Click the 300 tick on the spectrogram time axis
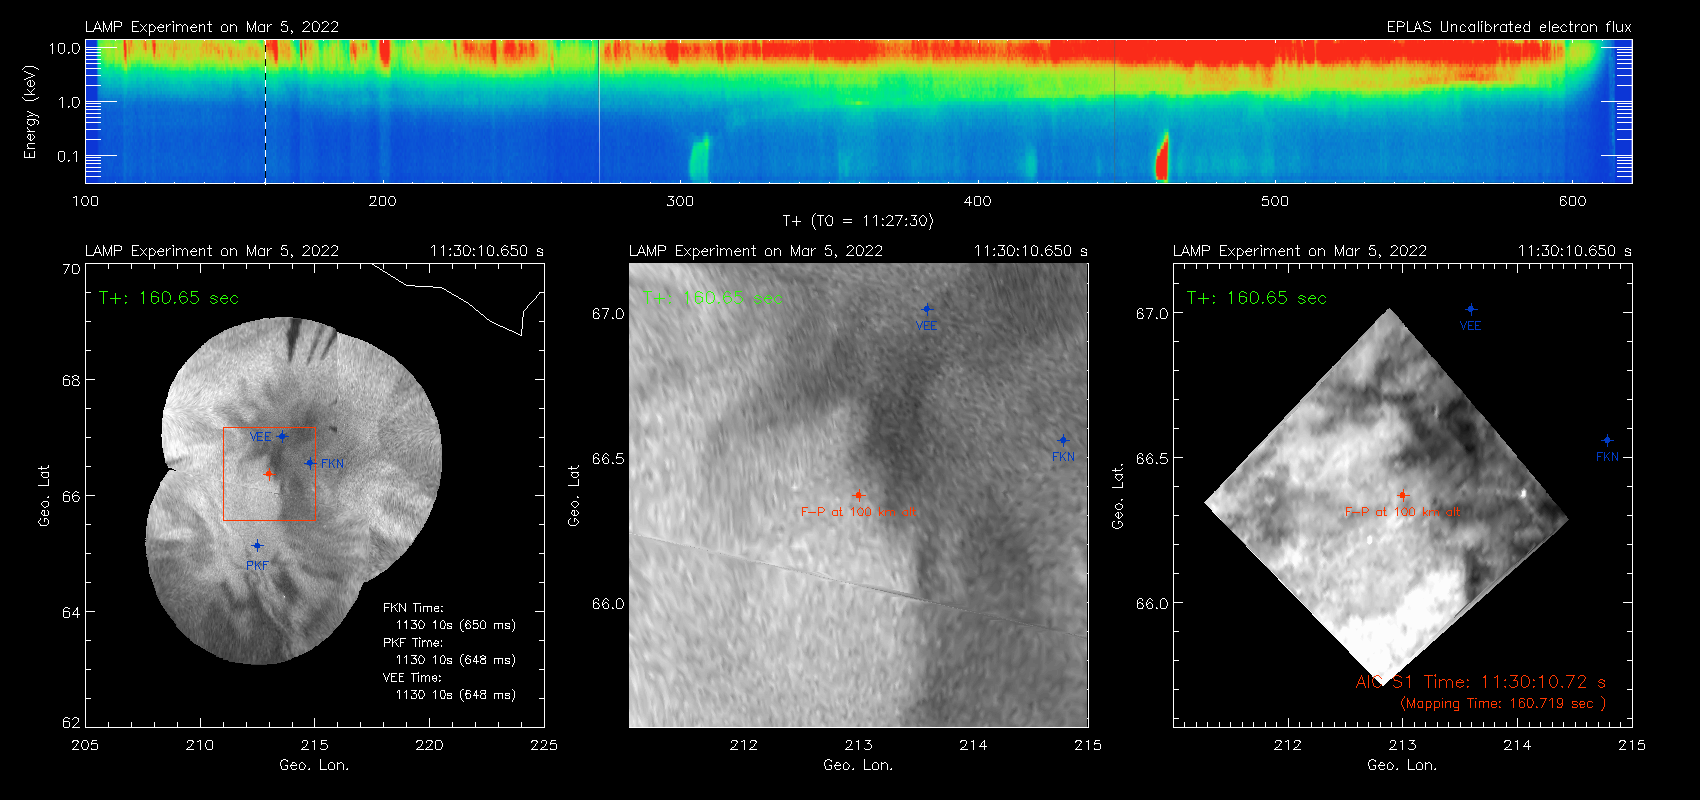 tap(680, 201)
